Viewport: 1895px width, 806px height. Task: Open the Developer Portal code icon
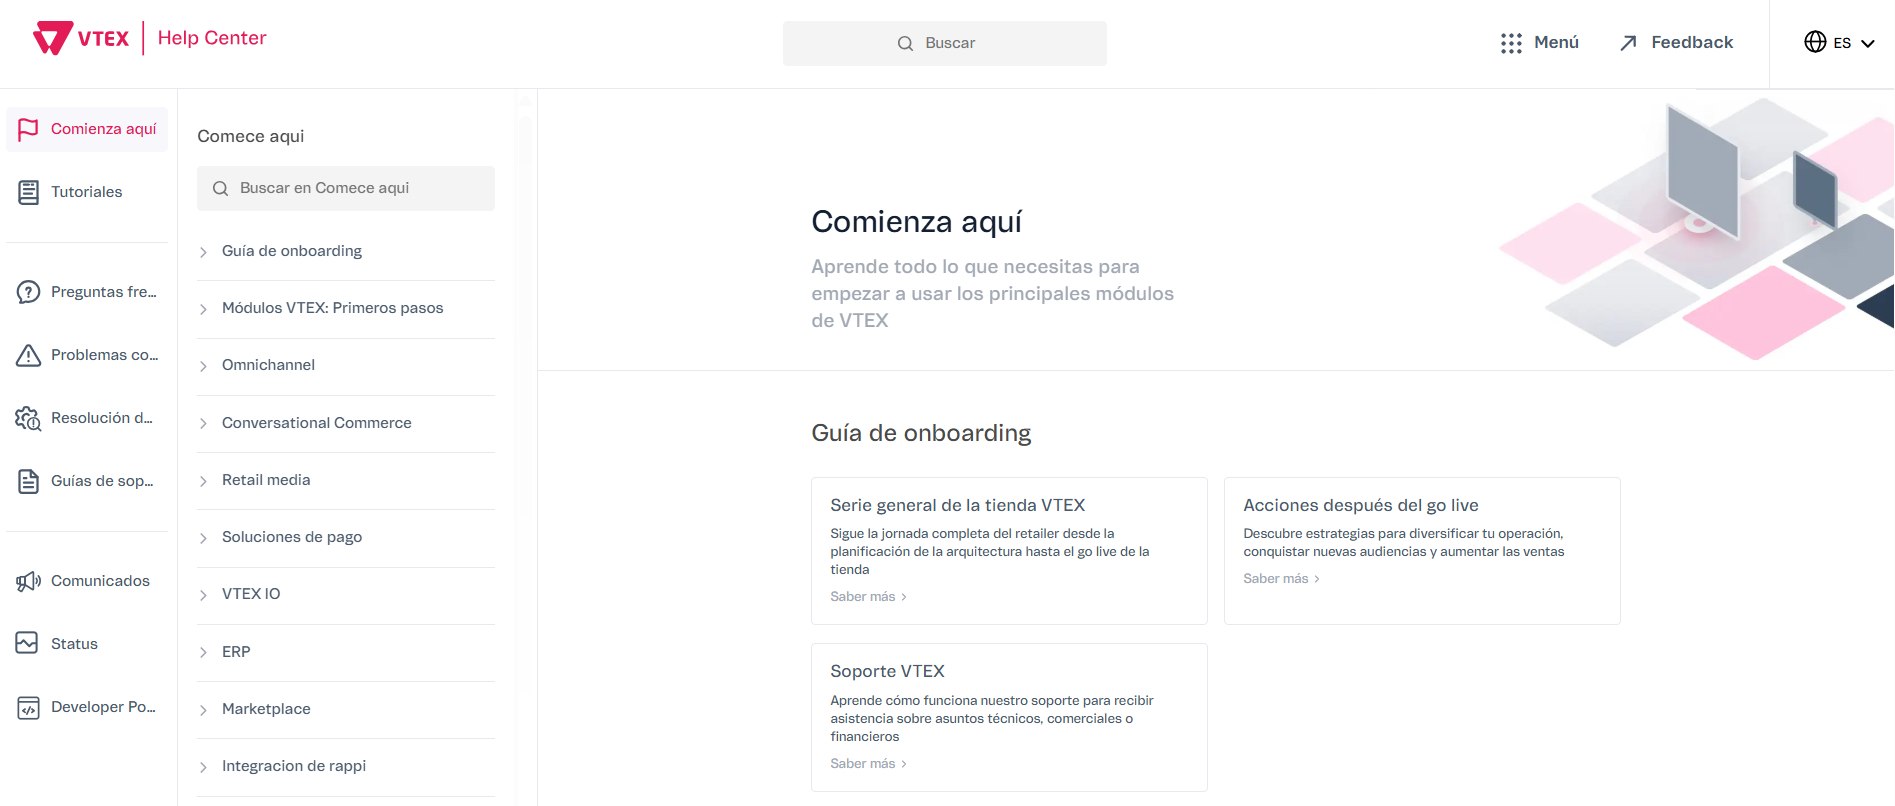[x=29, y=707]
